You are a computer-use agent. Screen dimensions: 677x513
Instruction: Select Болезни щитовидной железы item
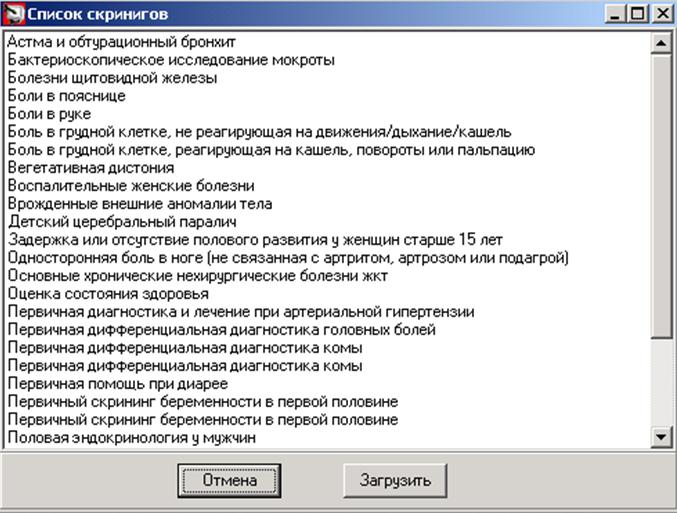click(112, 78)
